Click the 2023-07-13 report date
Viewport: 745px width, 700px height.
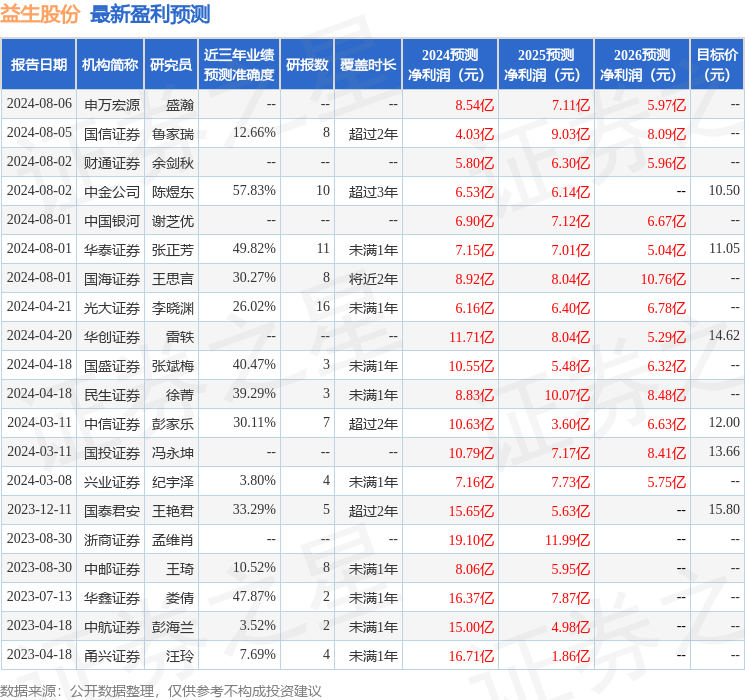pos(39,596)
